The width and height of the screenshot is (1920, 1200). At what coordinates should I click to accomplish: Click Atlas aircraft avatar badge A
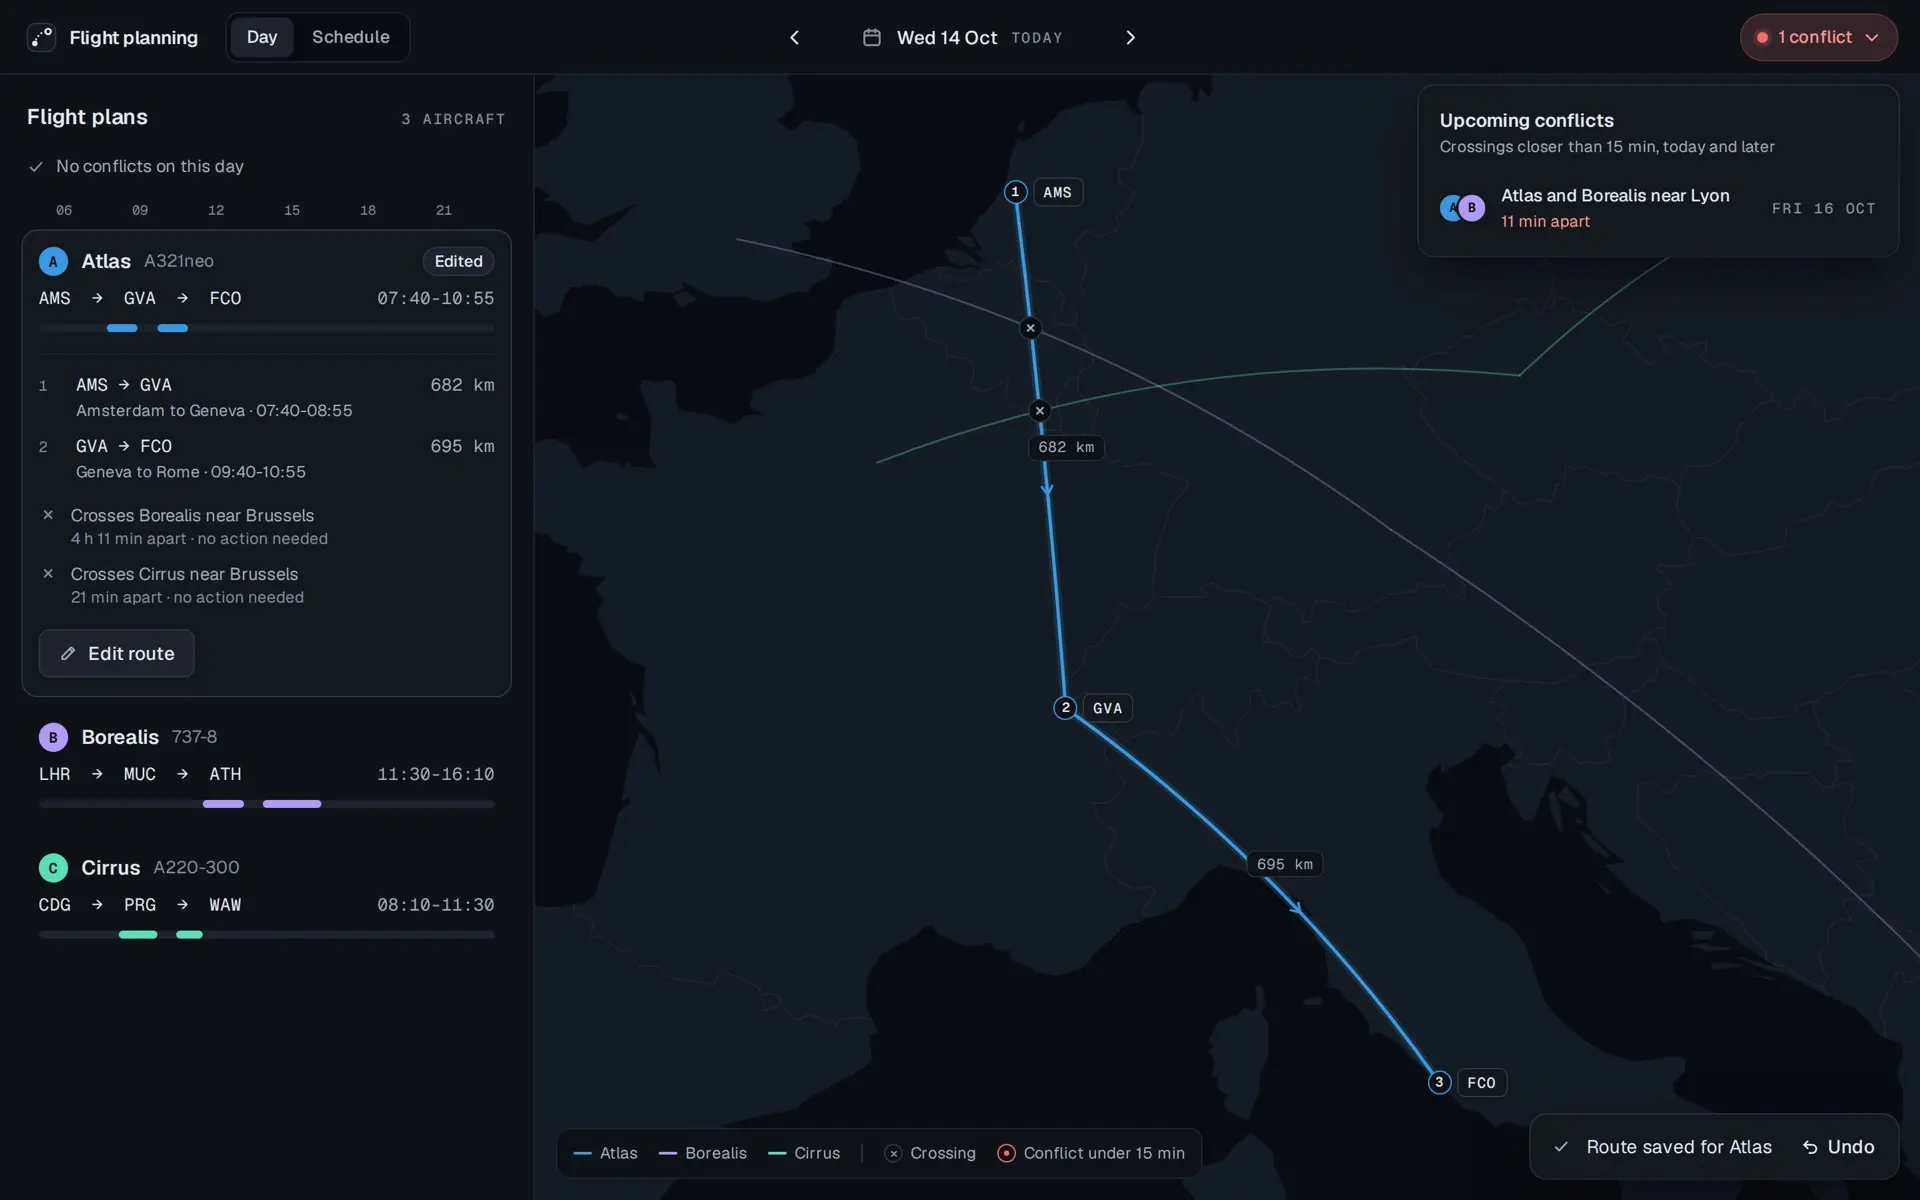[x=53, y=261]
